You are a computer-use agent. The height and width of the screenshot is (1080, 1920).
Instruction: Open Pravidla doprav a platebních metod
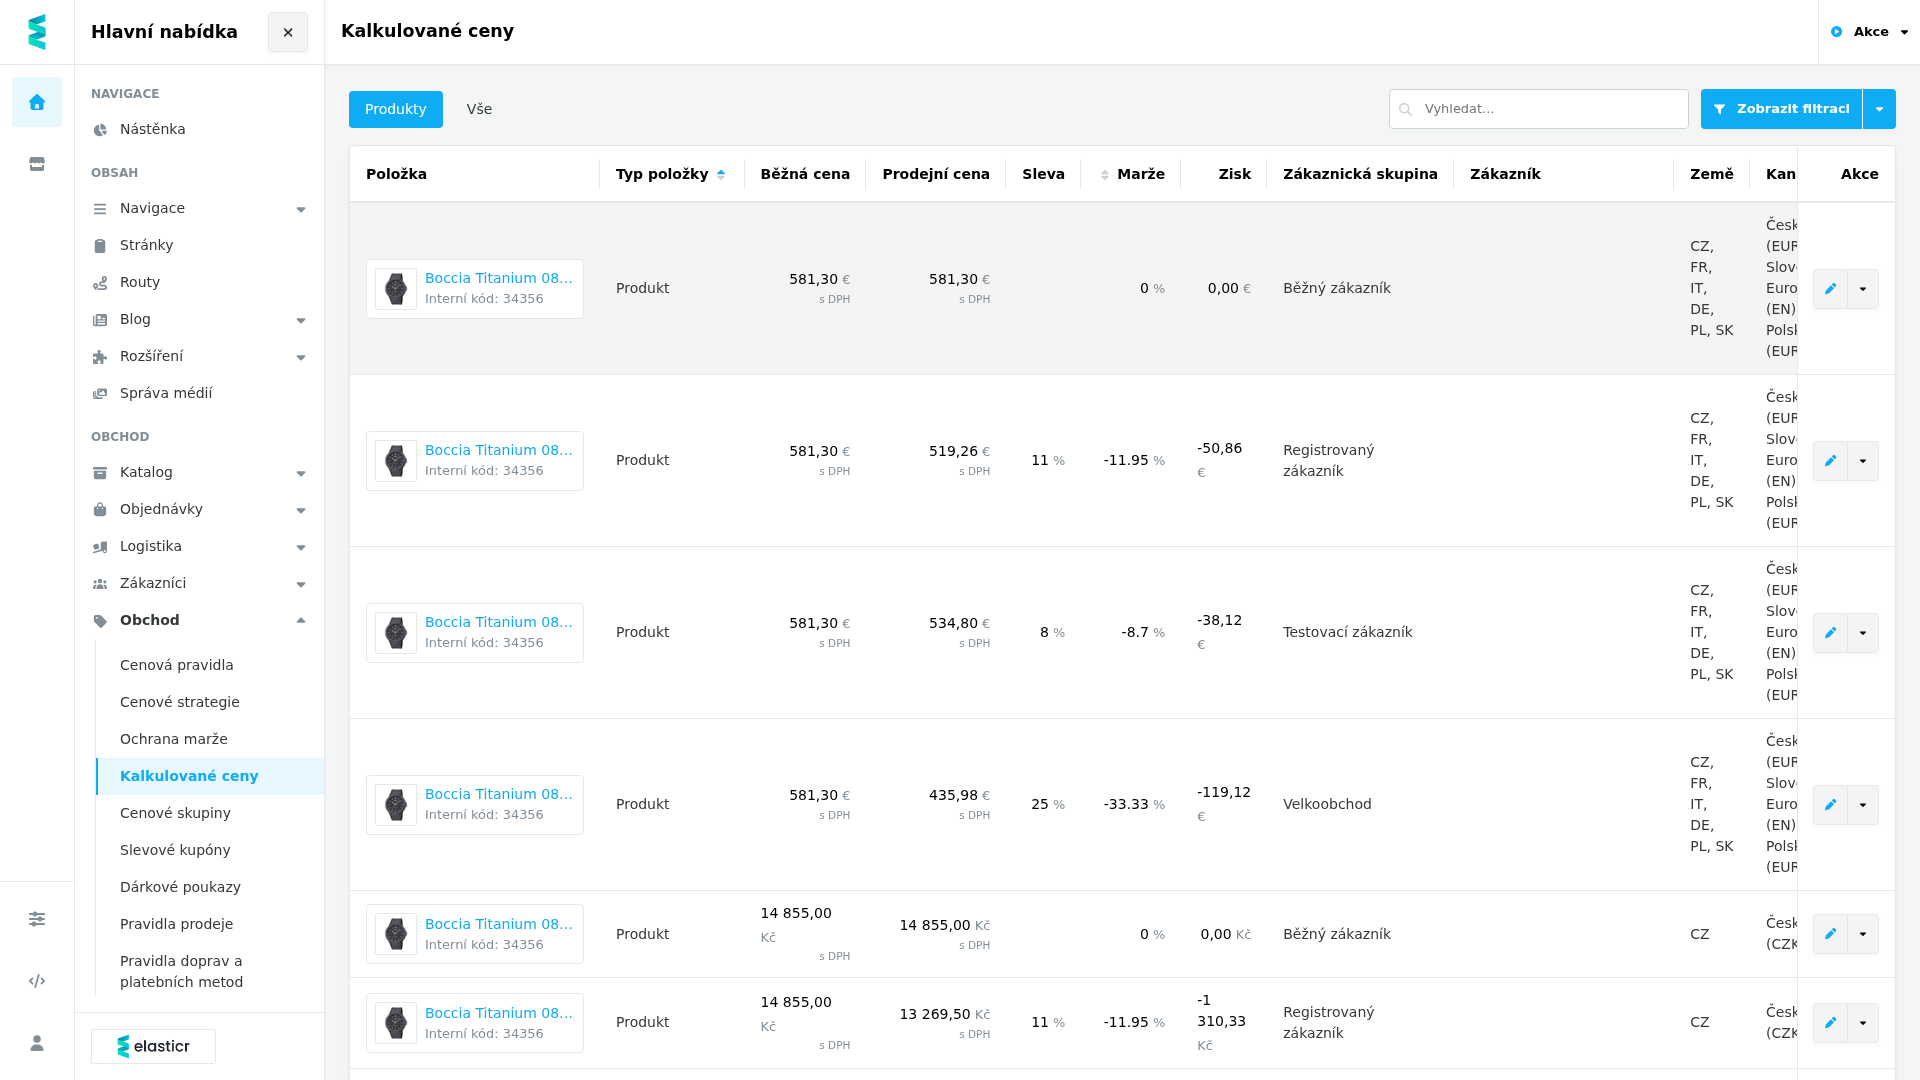coord(210,971)
